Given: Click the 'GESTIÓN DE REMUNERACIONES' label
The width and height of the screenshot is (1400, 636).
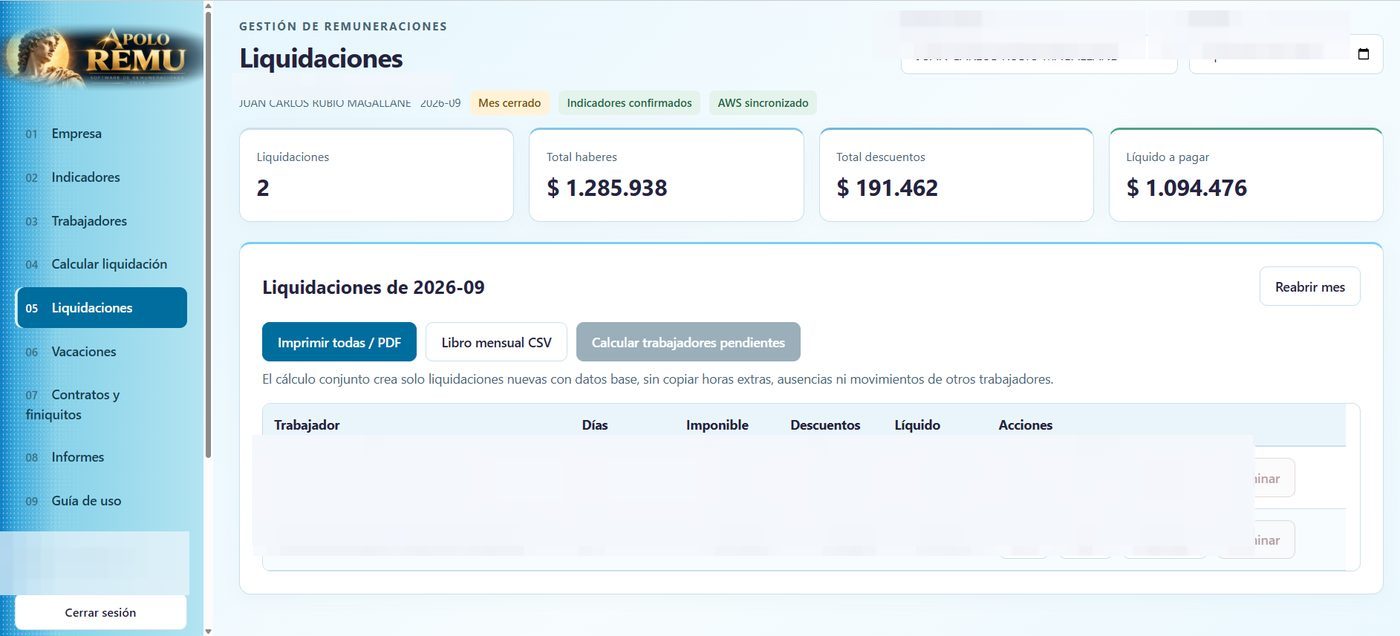Looking at the screenshot, I should 343,27.
